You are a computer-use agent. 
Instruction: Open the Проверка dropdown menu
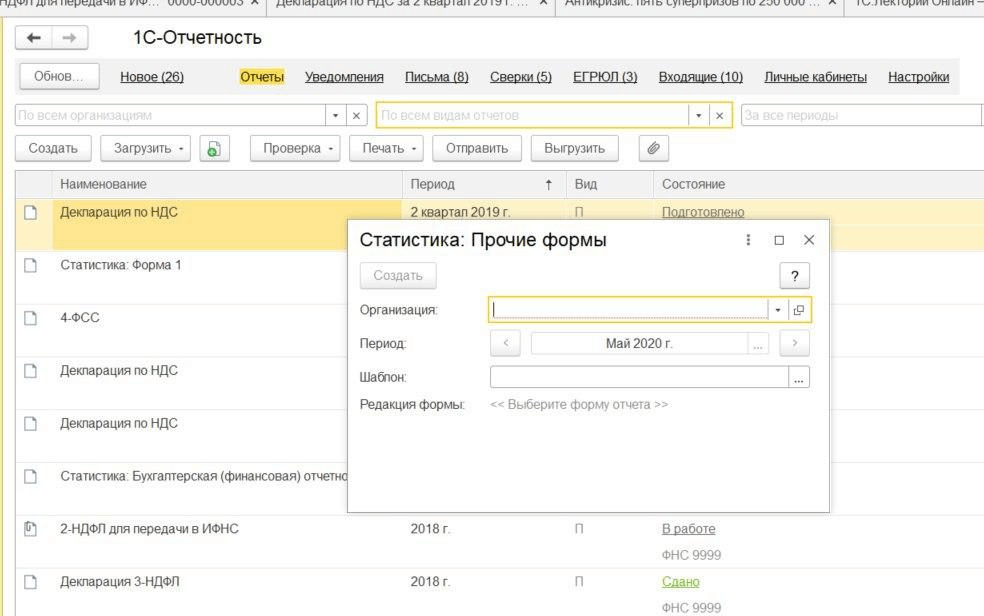tap(295, 148)
